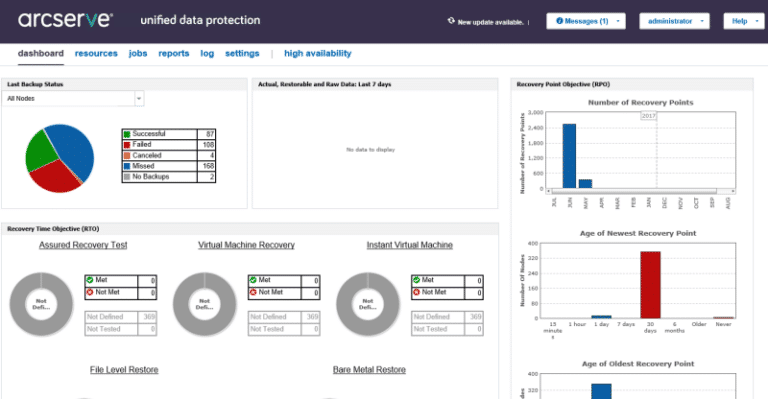Click the green Met checkmark icon under Assured Recovery Test

tap(90, 280)
